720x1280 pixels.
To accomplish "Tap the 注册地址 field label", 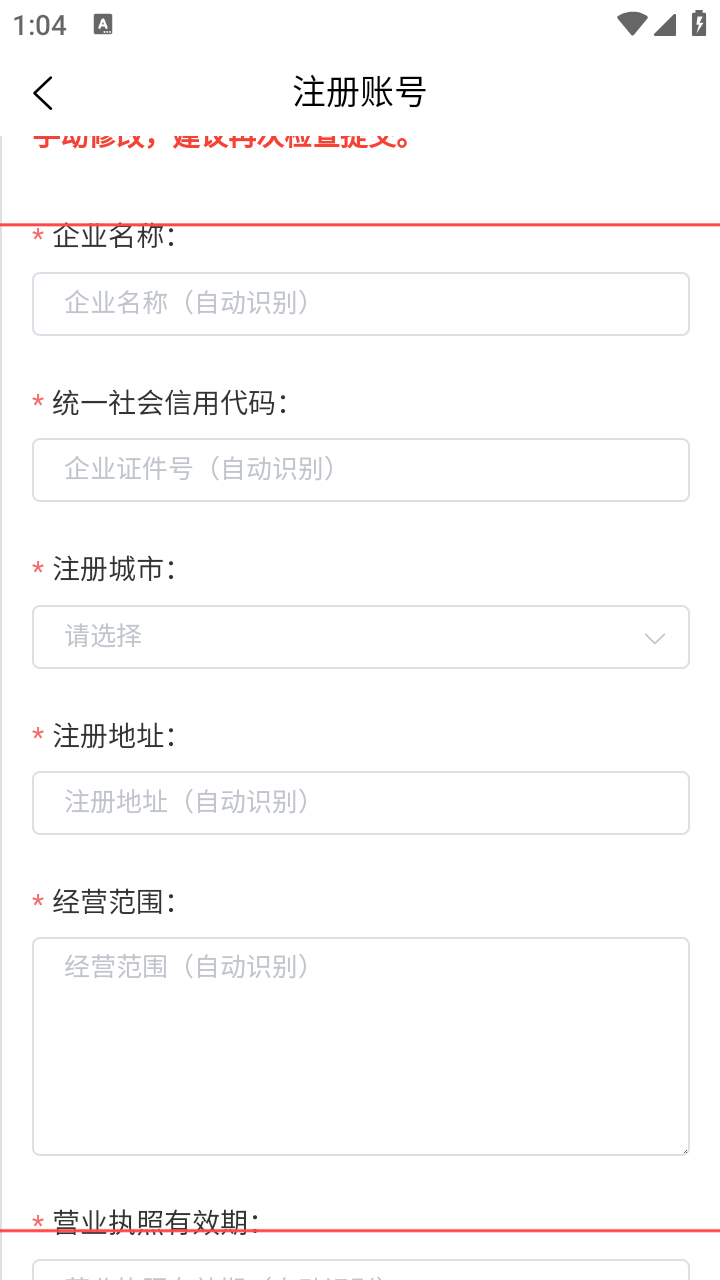I will tap(114, 736).
